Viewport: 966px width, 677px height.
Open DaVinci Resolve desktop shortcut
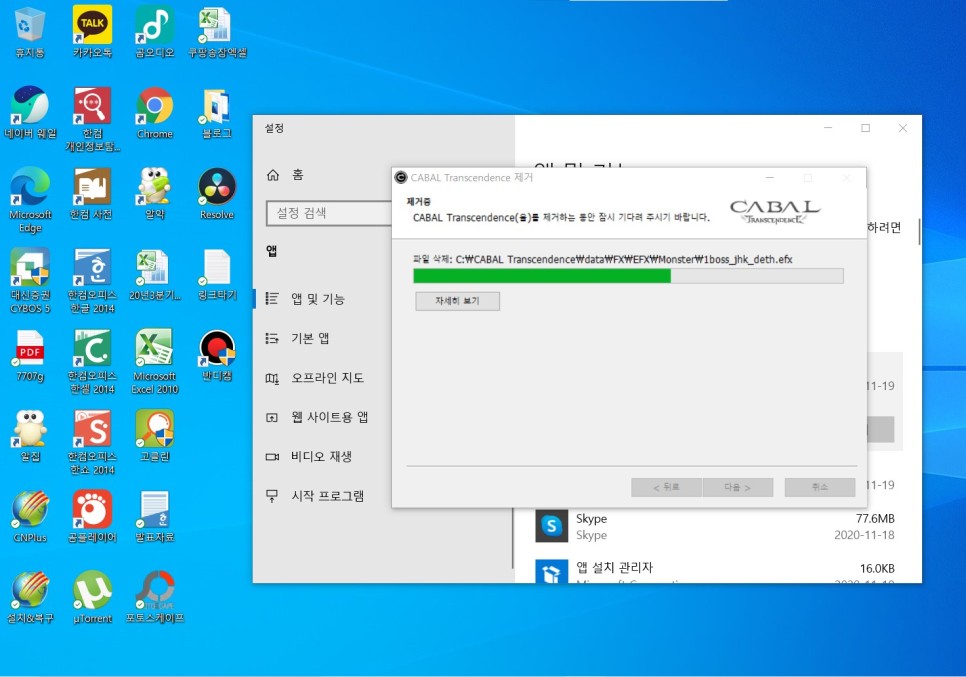217,194
